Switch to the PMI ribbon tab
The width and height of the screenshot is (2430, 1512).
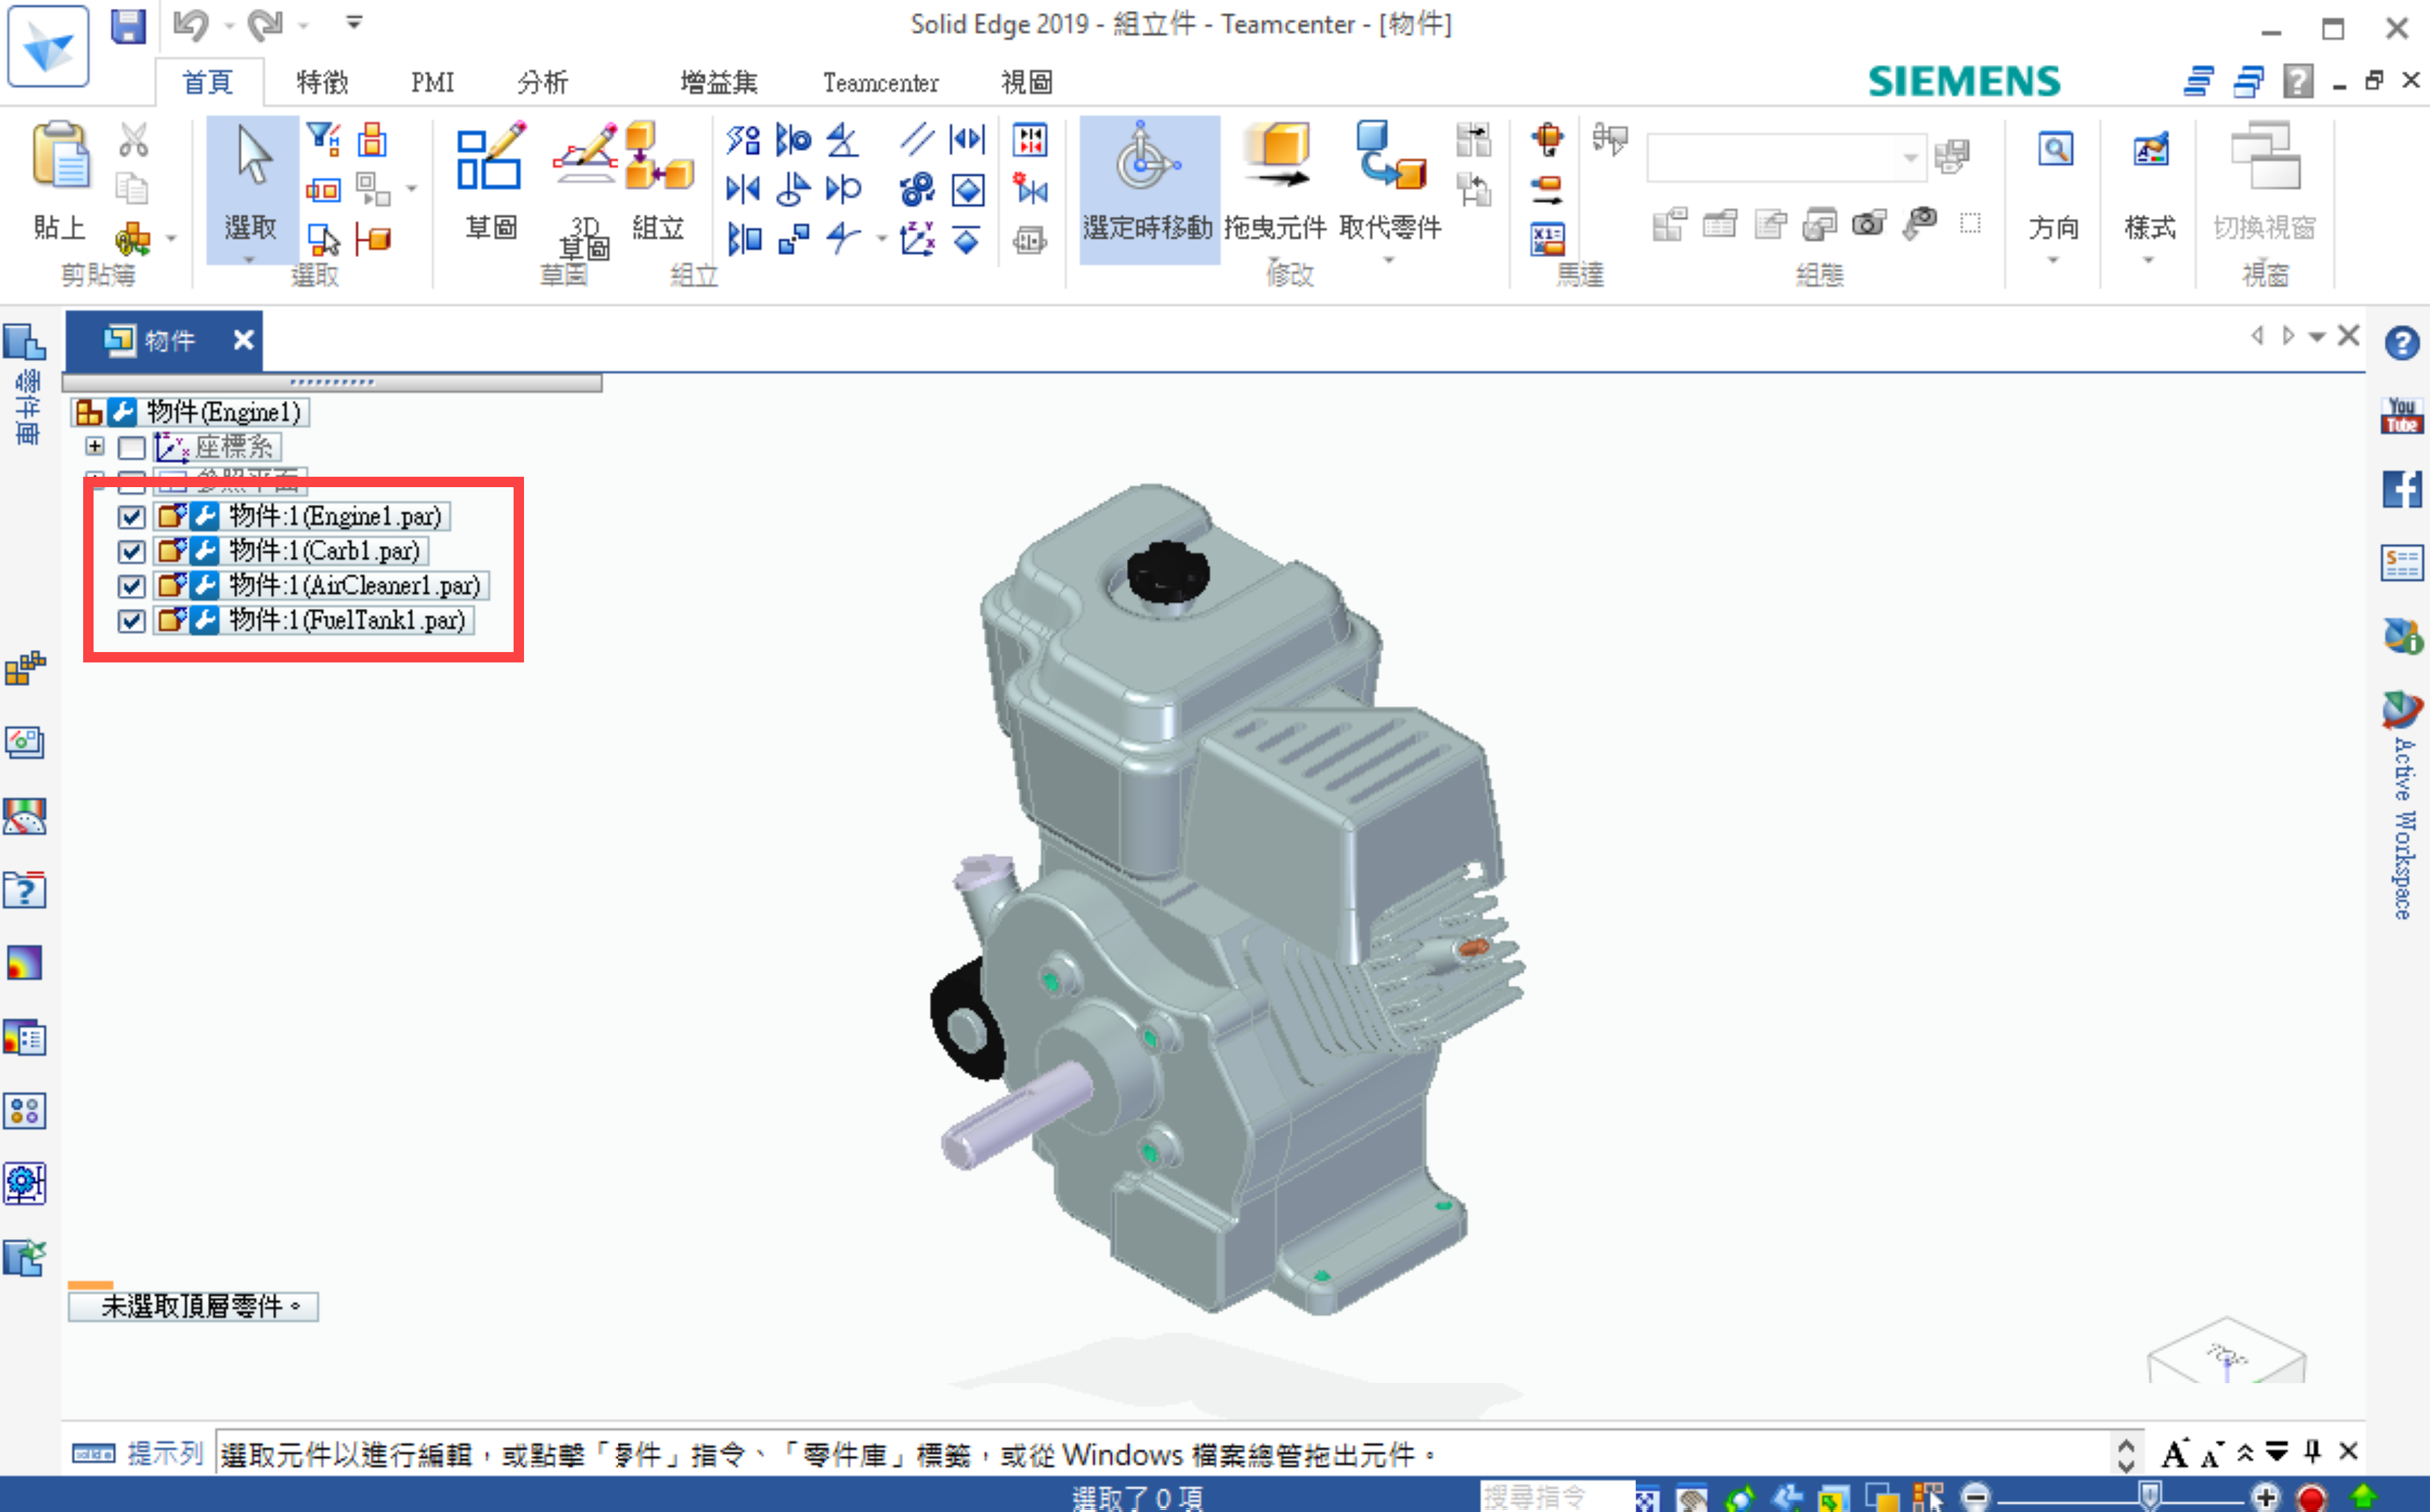click(x=432, y=82)
